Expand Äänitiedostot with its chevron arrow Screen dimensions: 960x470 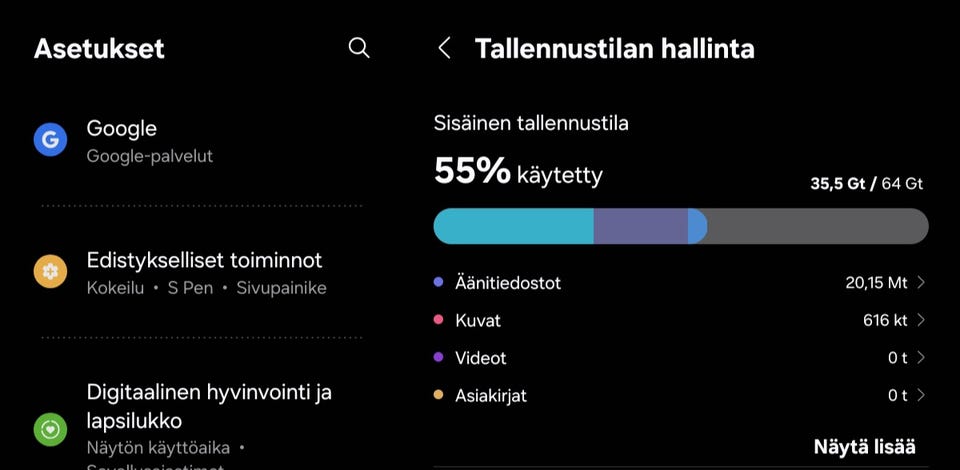pyautogui.click(x=920, y=283)
